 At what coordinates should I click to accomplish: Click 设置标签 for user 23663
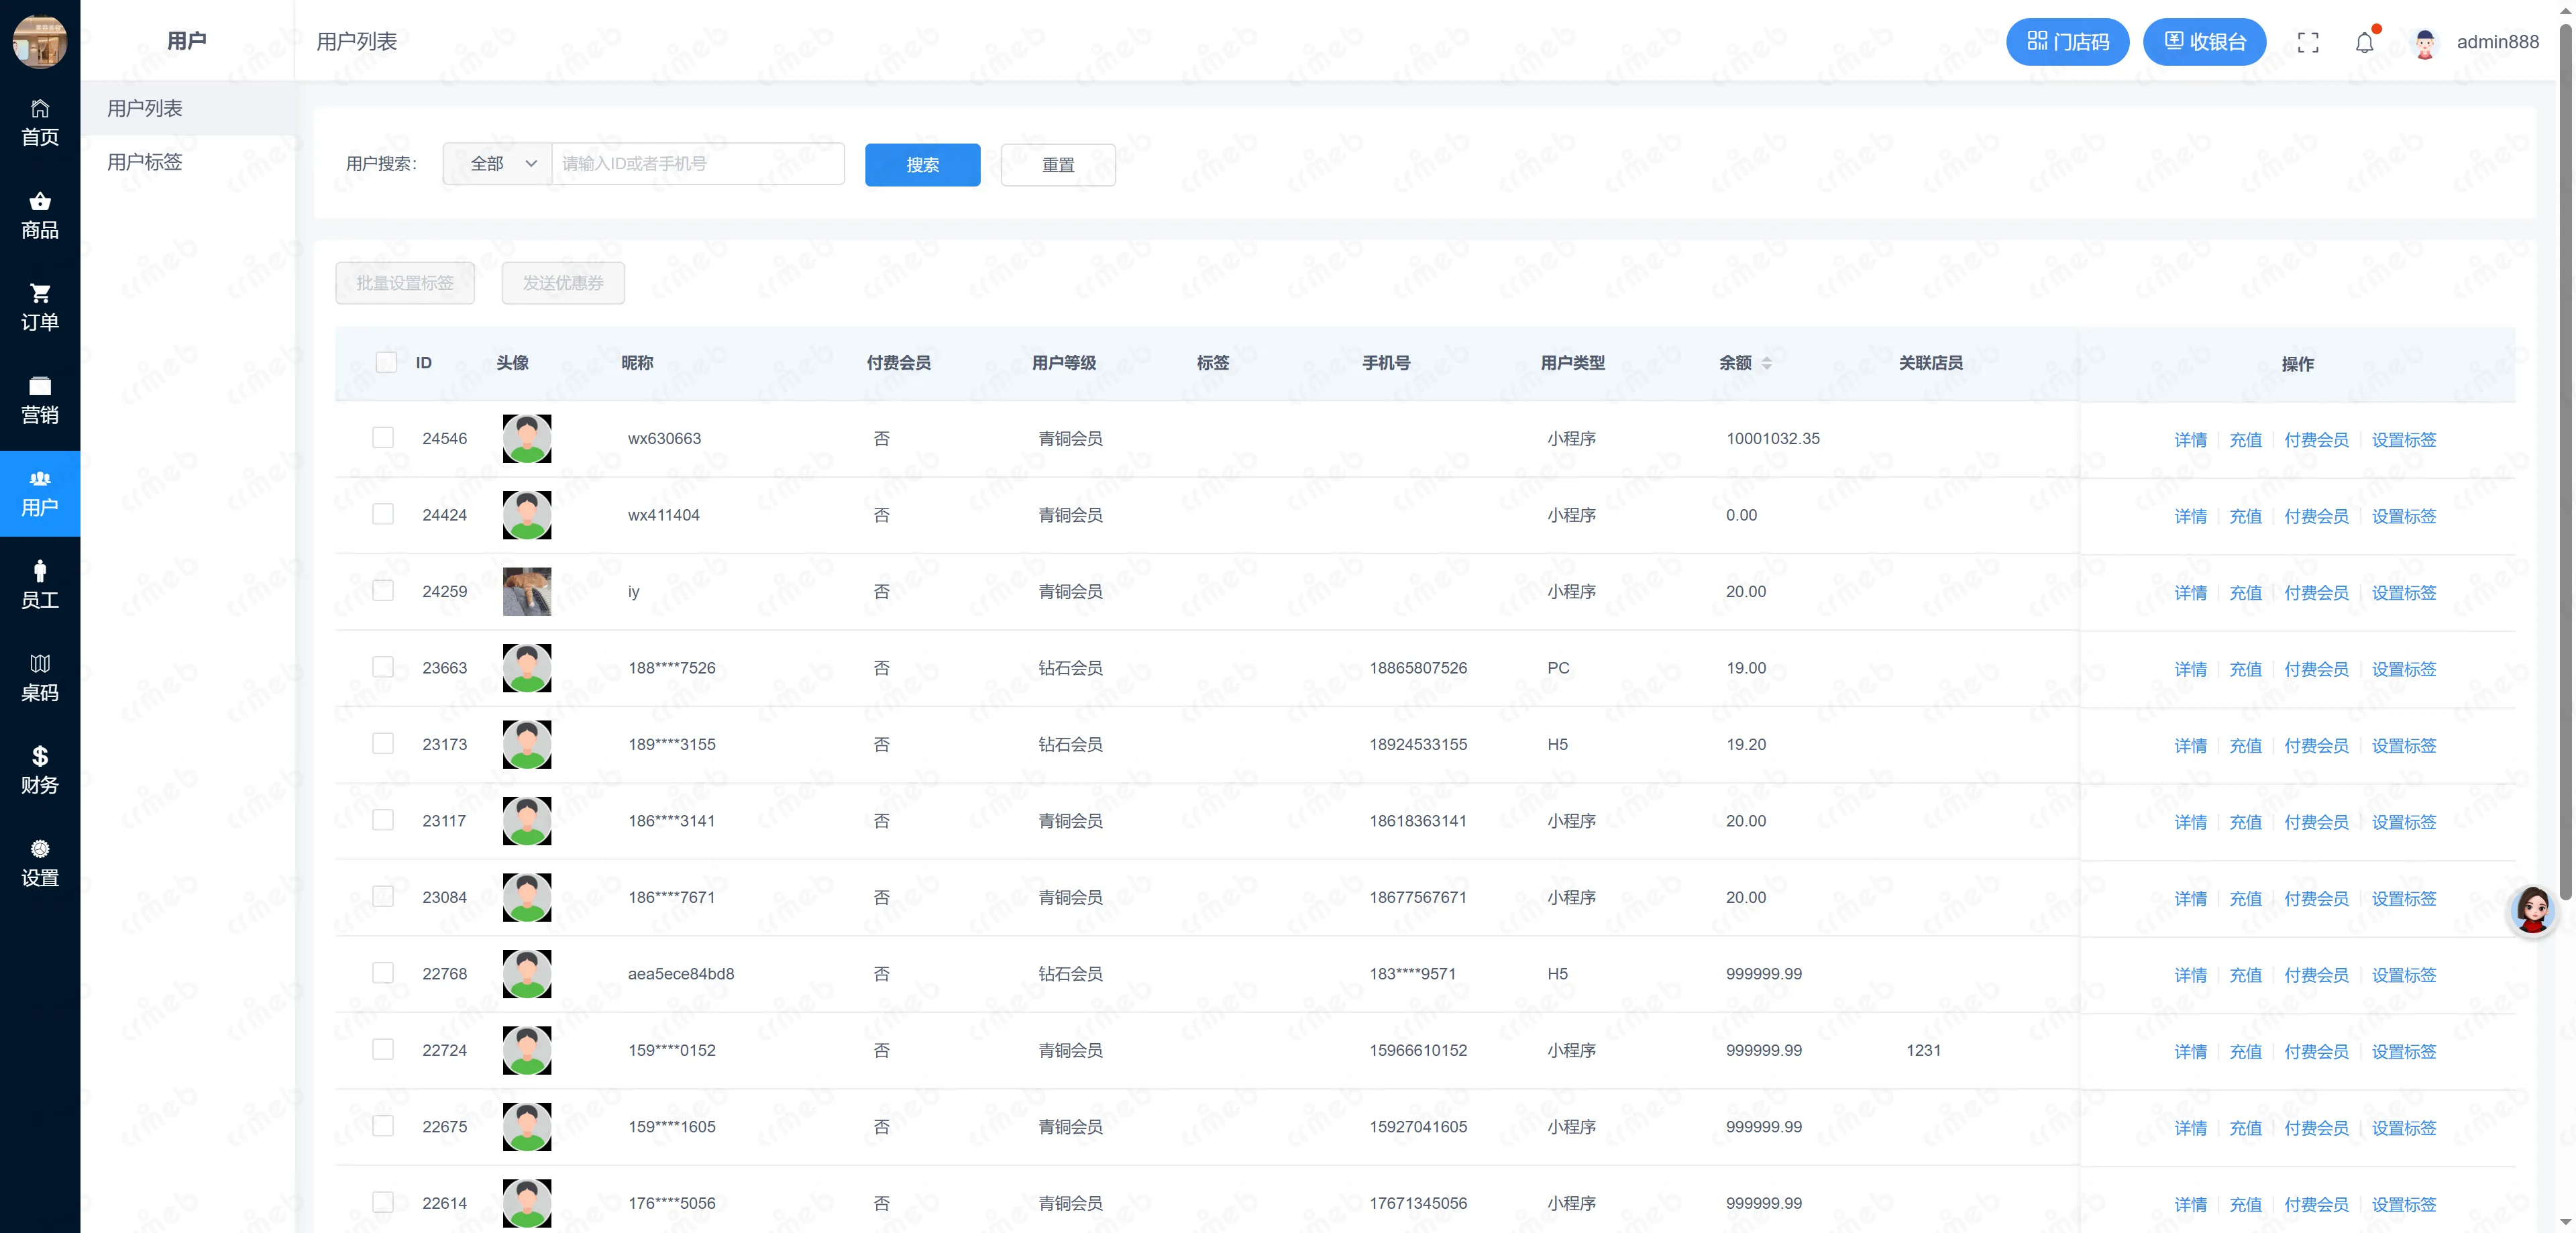tap(2404, 670)
